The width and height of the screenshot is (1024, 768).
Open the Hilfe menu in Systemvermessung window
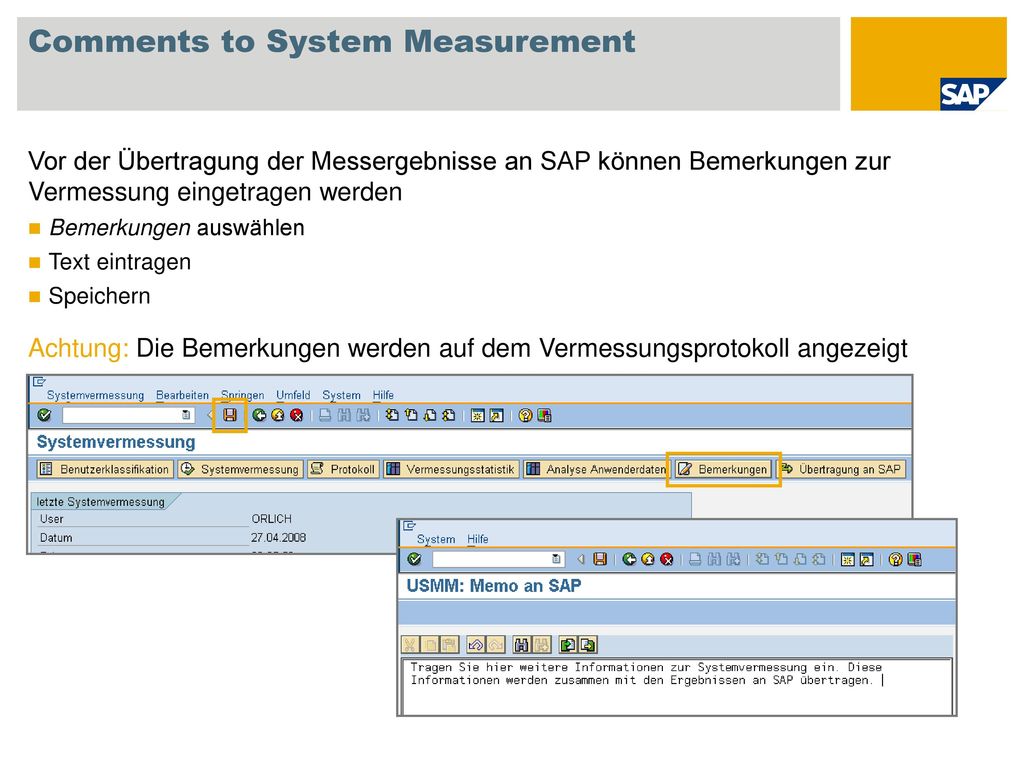(383, 395)
